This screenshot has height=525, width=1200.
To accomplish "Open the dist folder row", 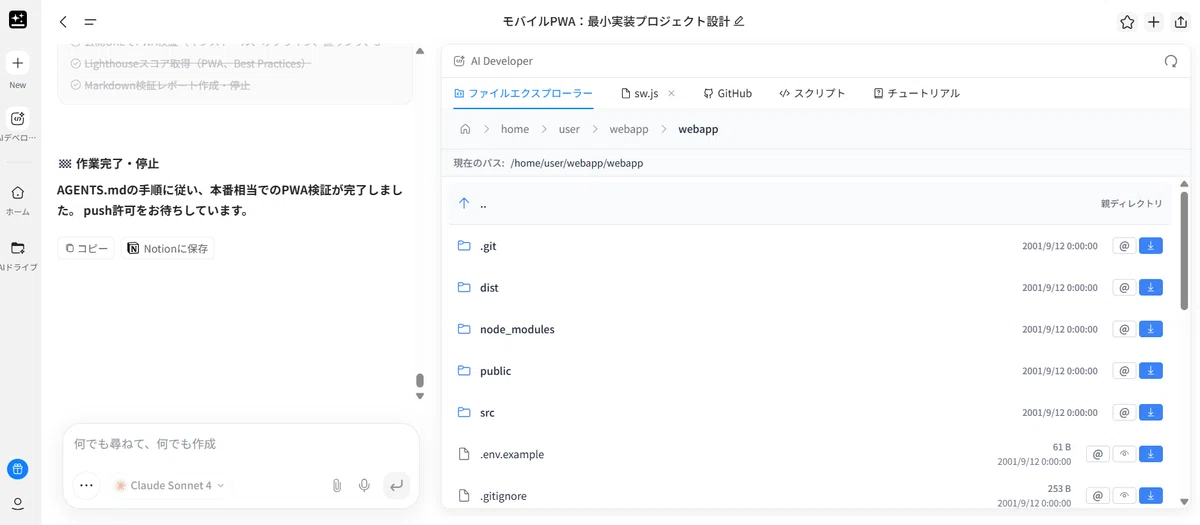I will pos(811,288).
